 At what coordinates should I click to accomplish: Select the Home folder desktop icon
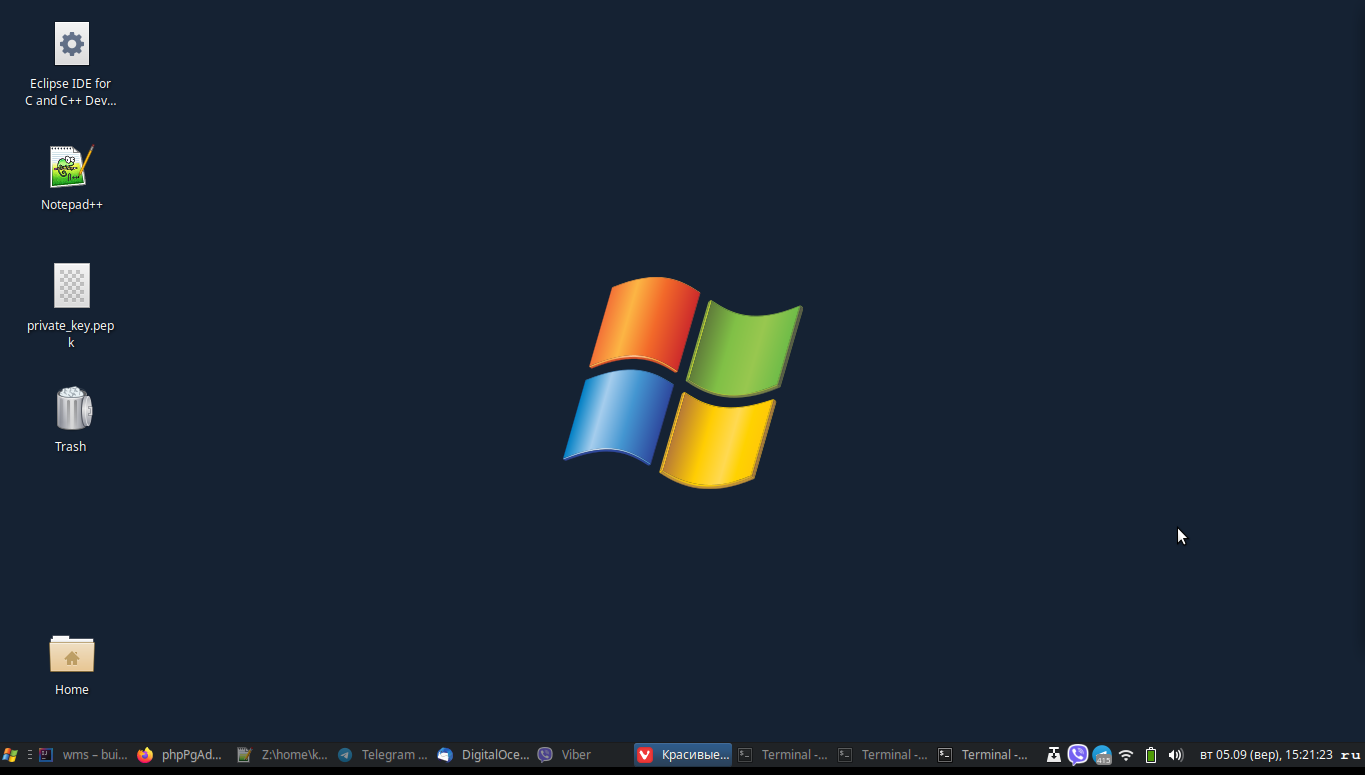71,654
